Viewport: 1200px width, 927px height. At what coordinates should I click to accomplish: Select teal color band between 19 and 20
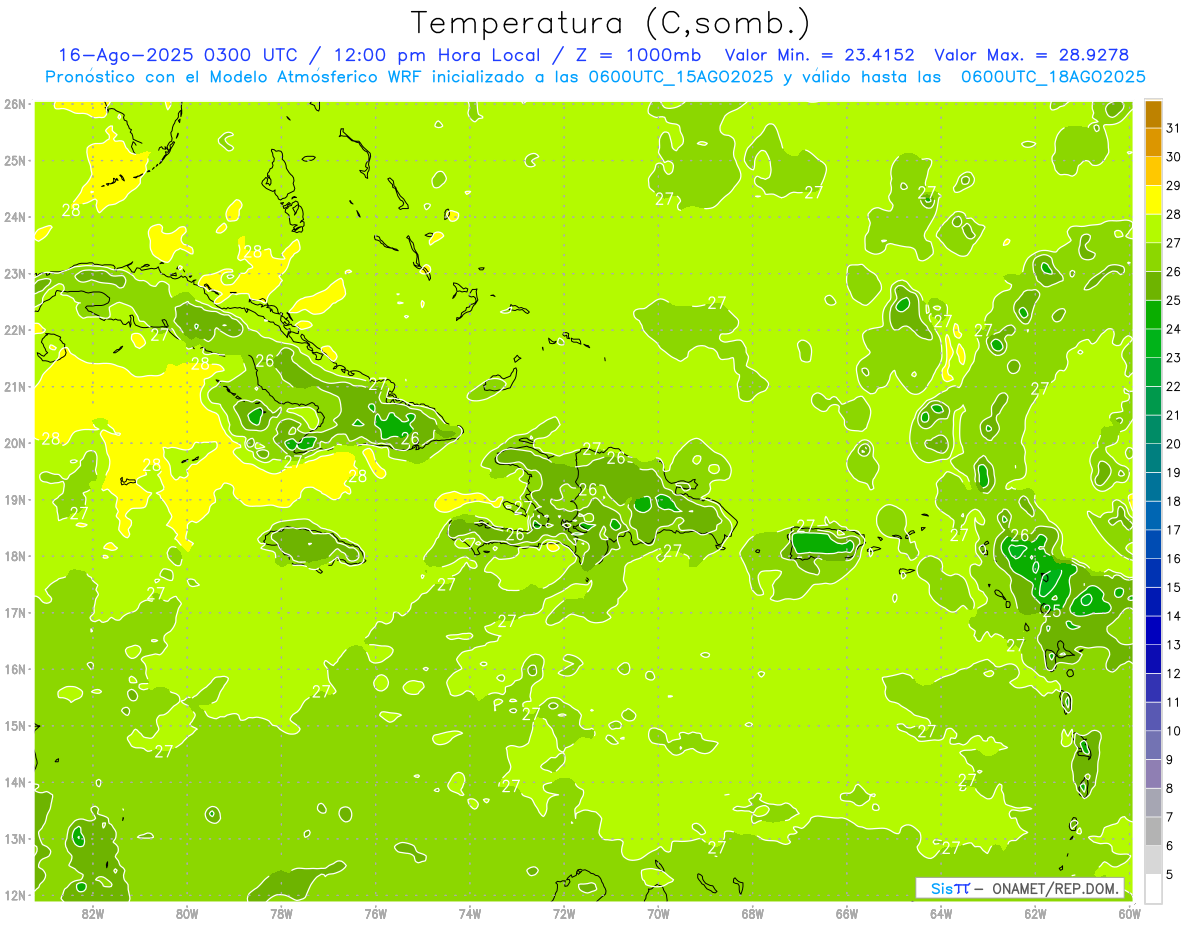(x=1153, y=458)
